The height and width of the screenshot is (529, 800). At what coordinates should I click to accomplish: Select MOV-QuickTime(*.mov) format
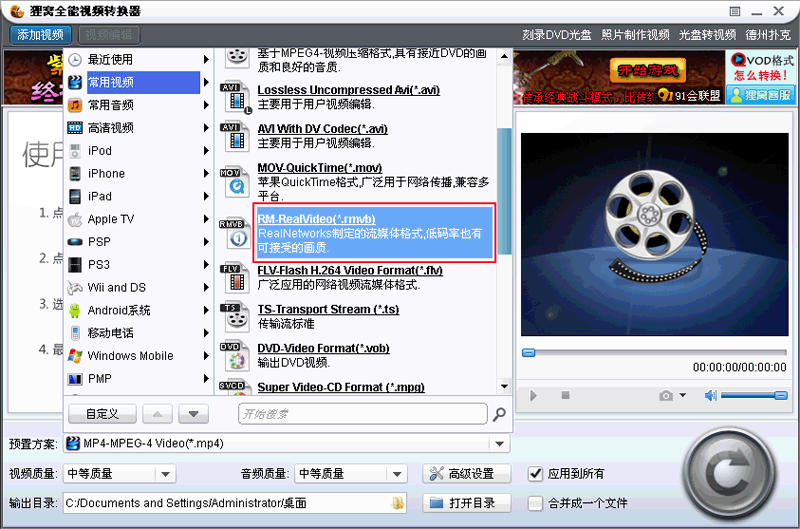(x=319, y=168)
